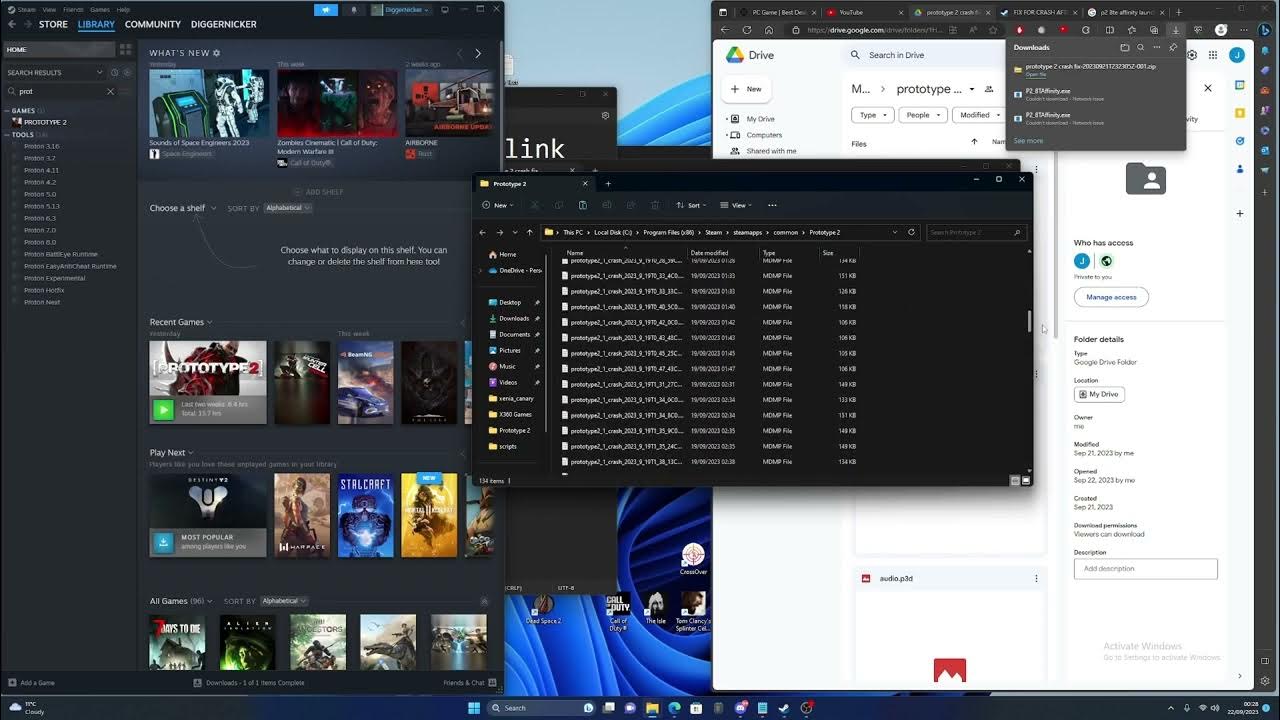Open Choose a shelf dropdown
This screenshot has width=1280, height=720.
[x=182, y=208]
